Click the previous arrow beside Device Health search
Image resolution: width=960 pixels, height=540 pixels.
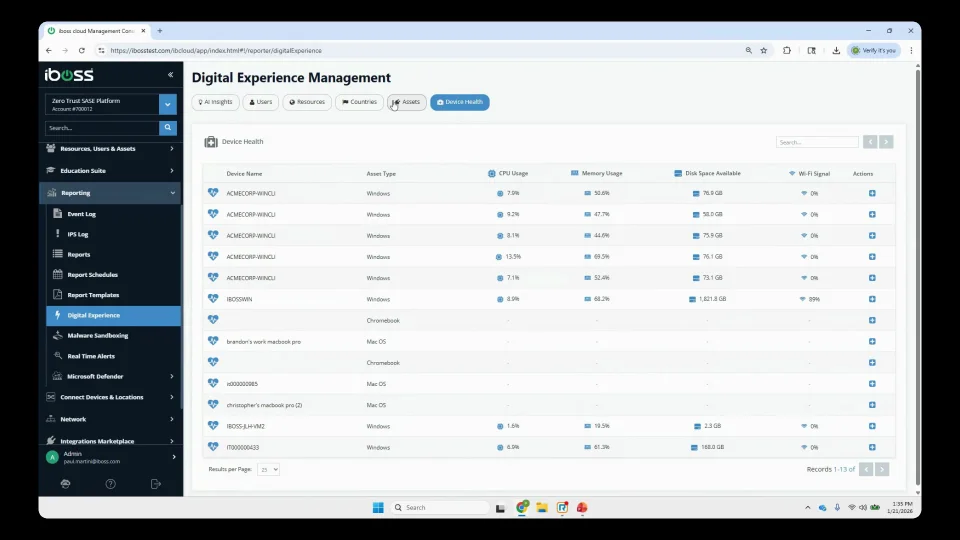pos(870,142)
